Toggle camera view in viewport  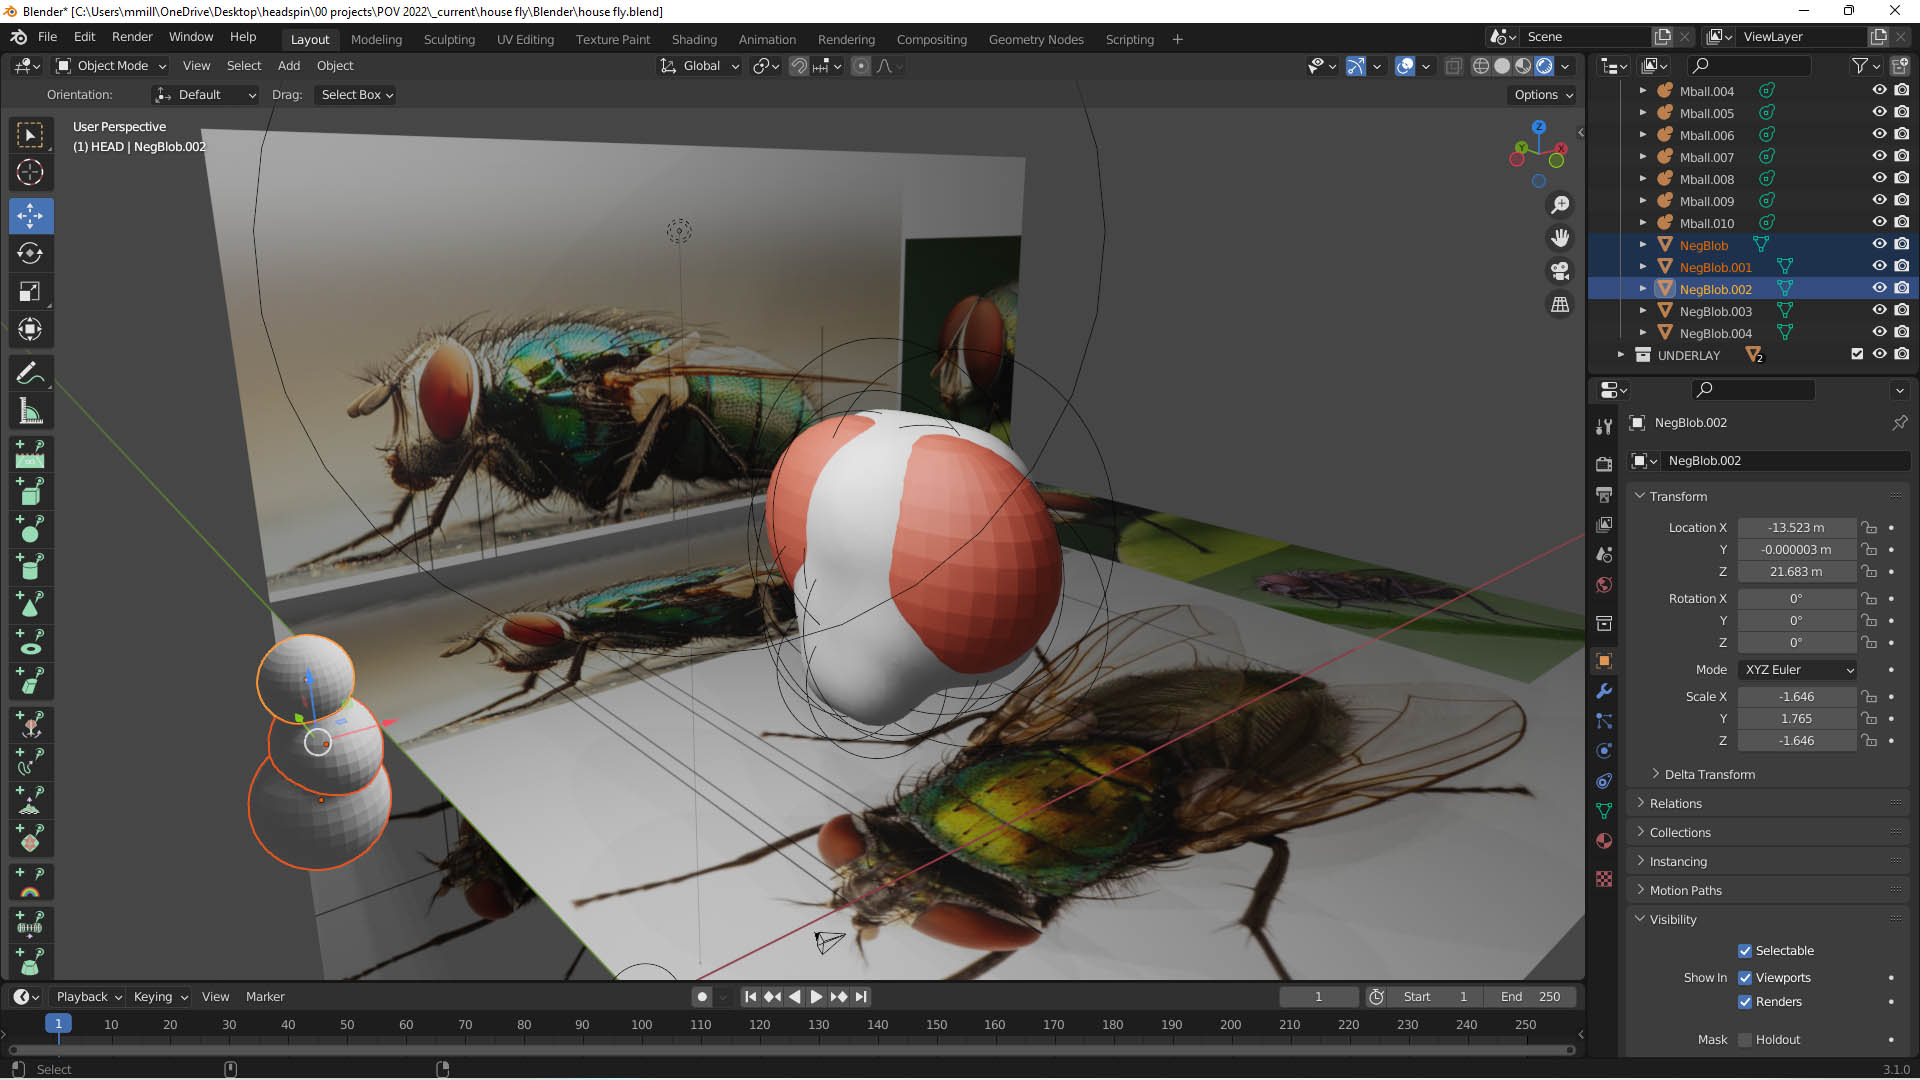point(1559,271)
